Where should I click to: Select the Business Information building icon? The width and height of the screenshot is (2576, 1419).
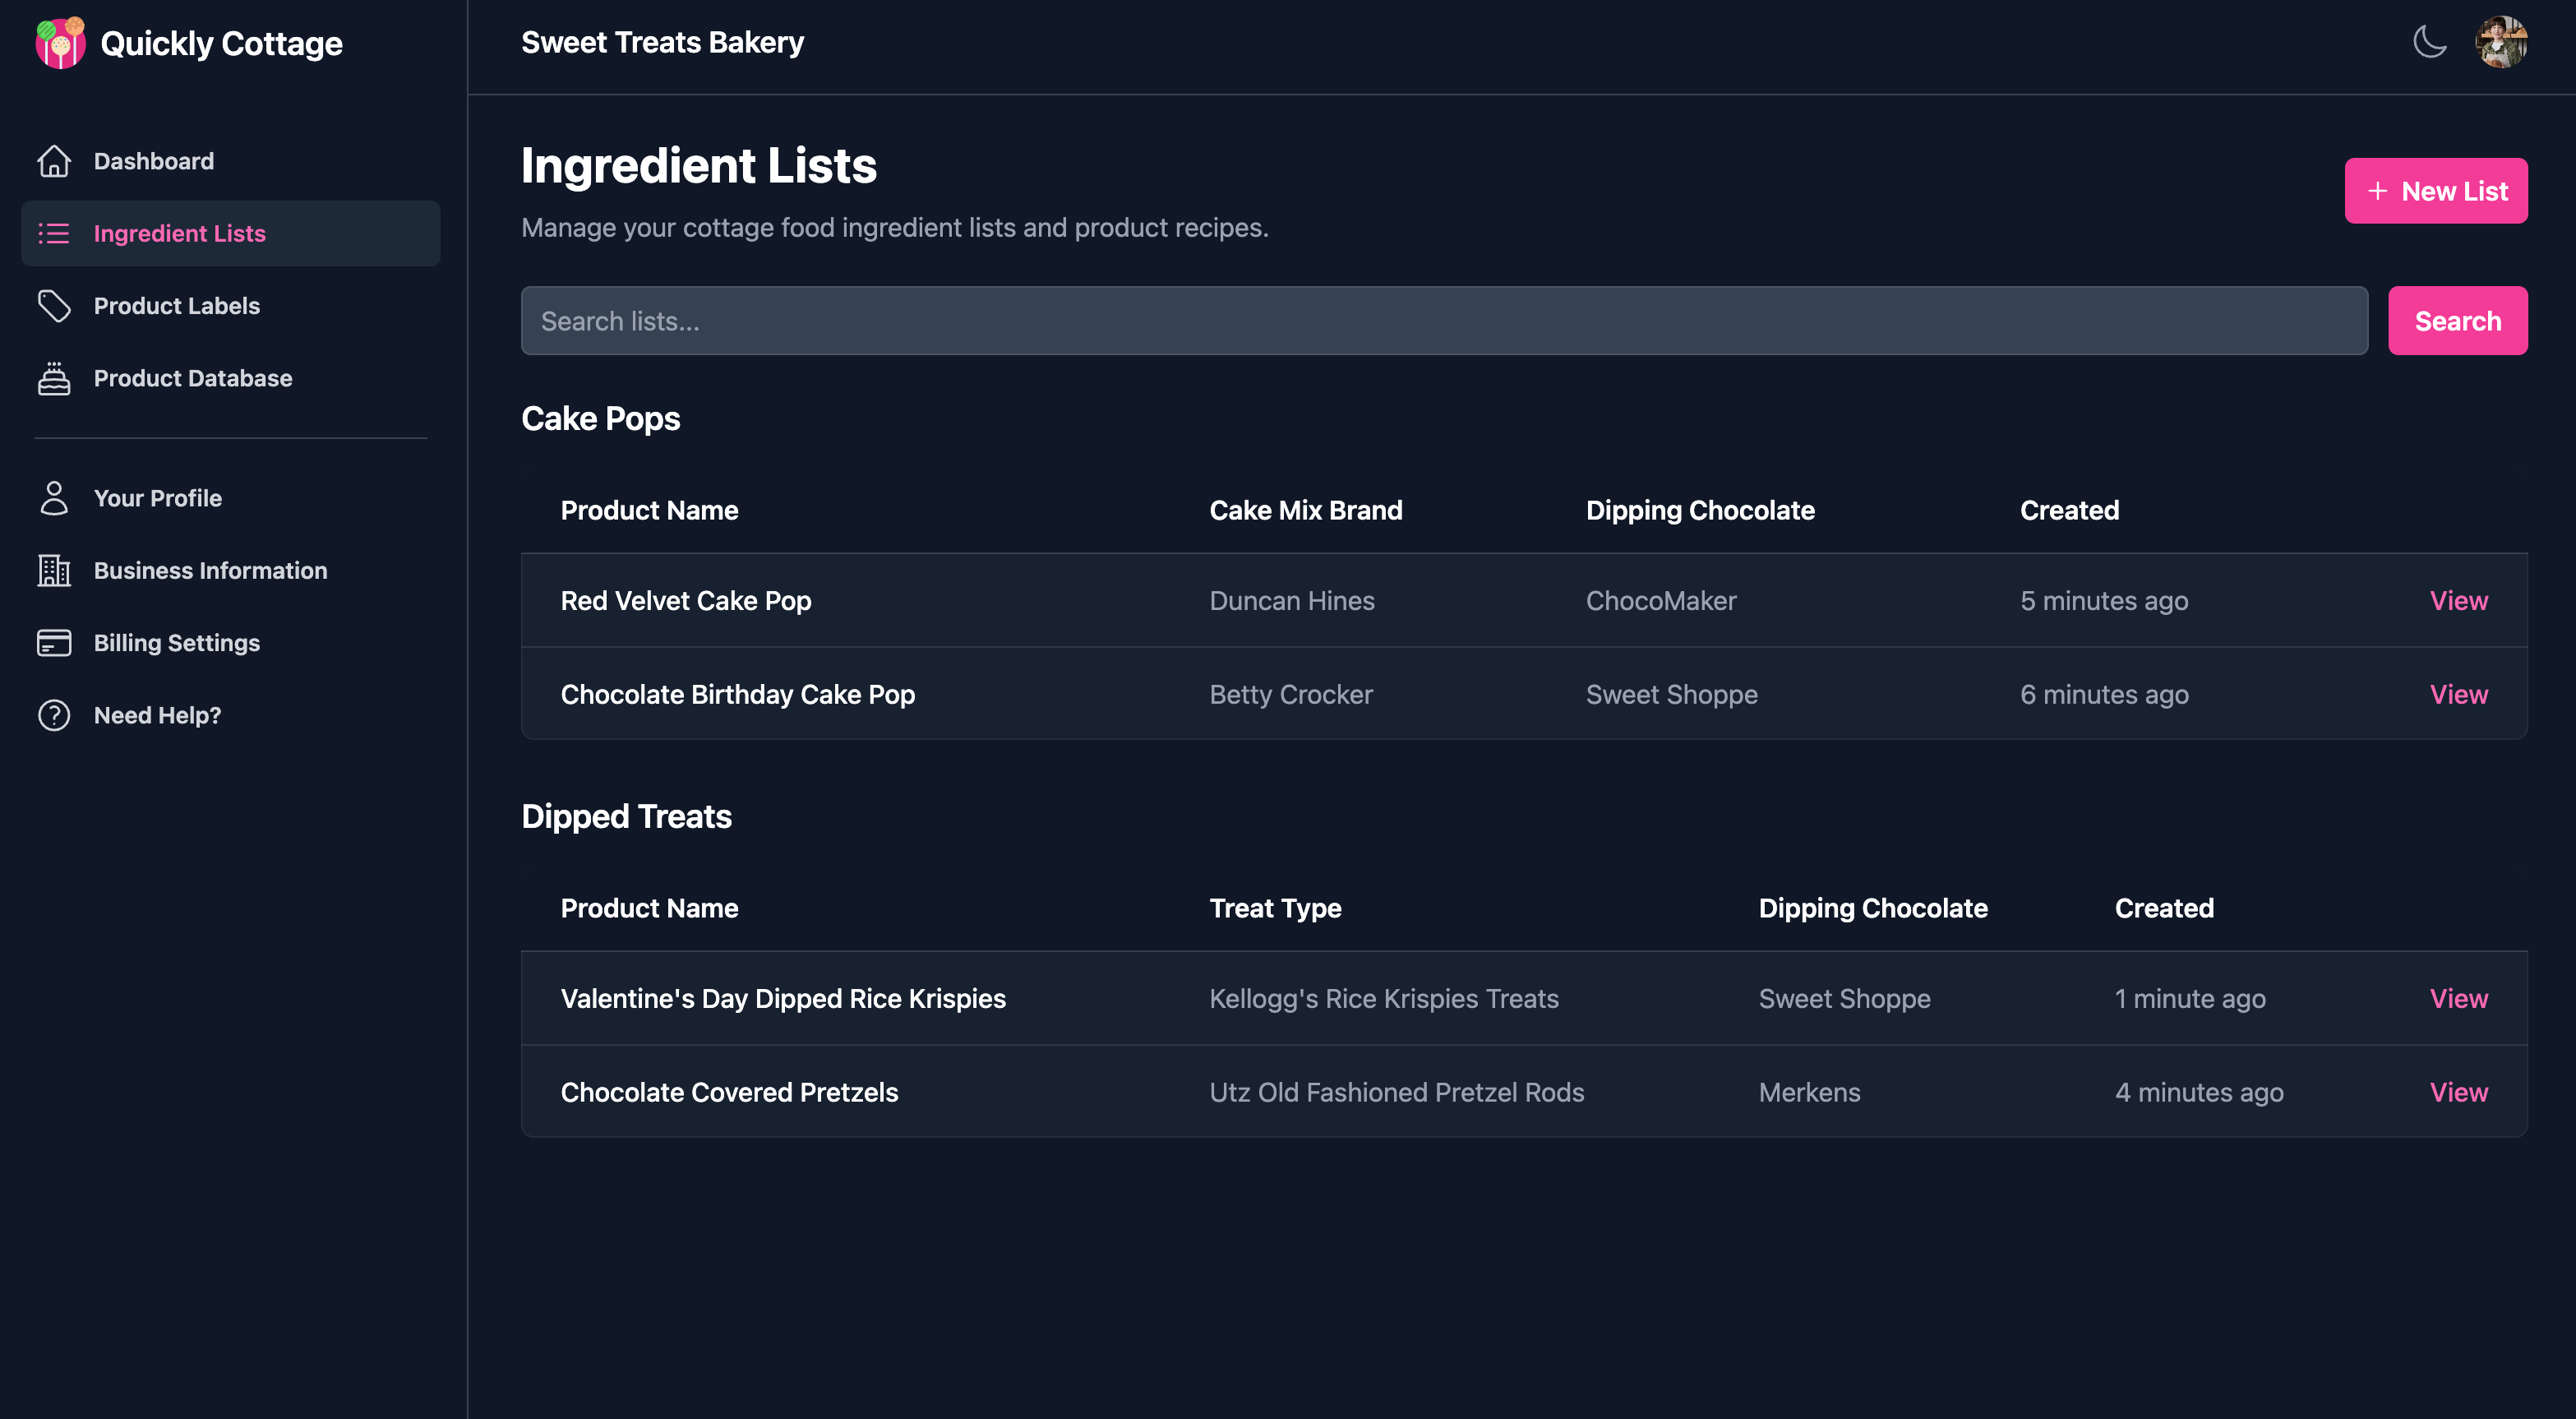coord(55,570)
